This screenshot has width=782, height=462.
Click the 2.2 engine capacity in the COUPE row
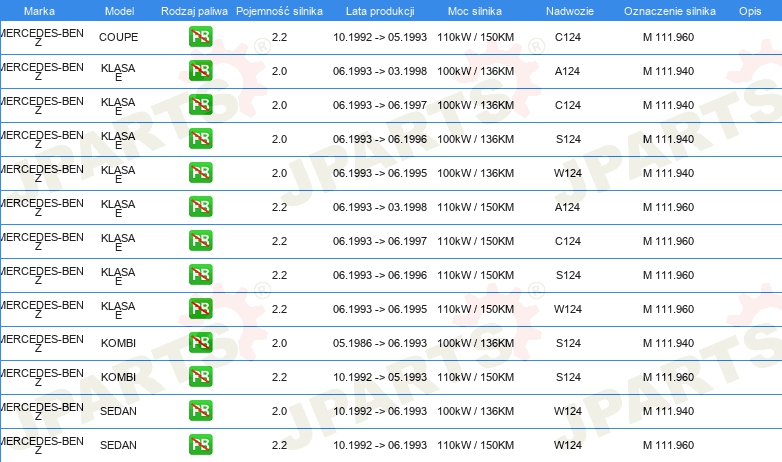pyautogui.click(x=279, y=37)
